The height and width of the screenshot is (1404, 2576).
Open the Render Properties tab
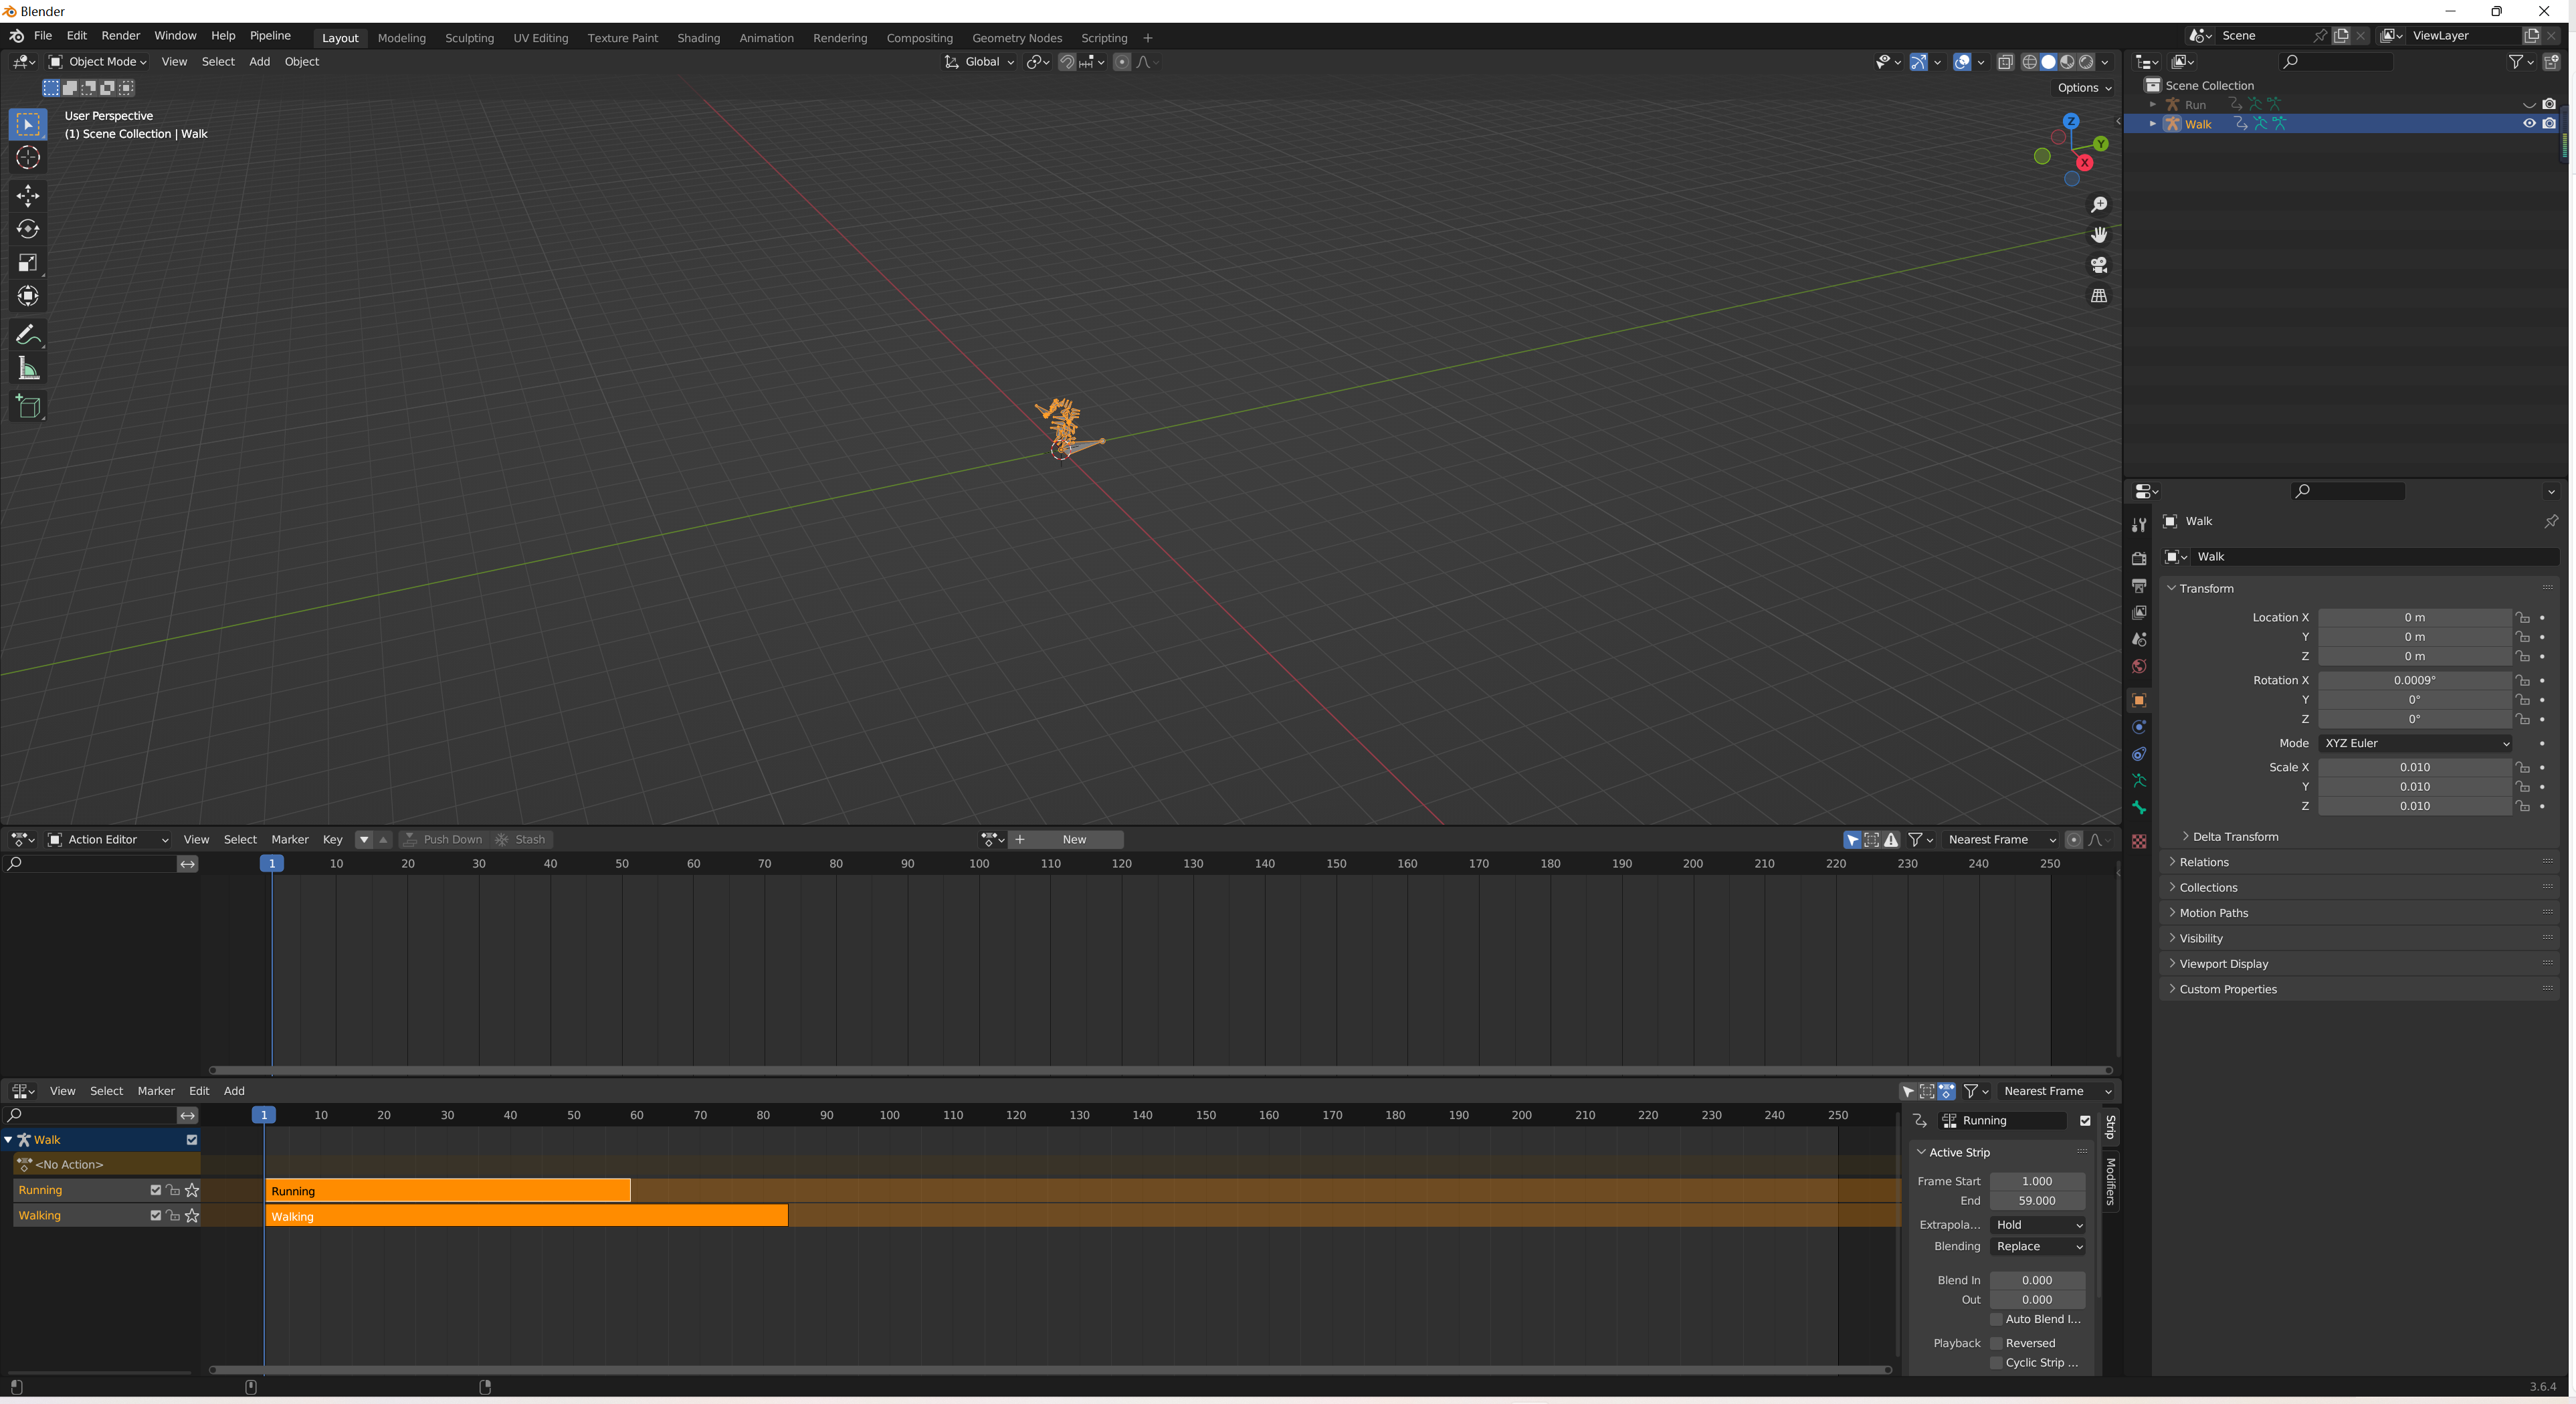click(2139, 558)
